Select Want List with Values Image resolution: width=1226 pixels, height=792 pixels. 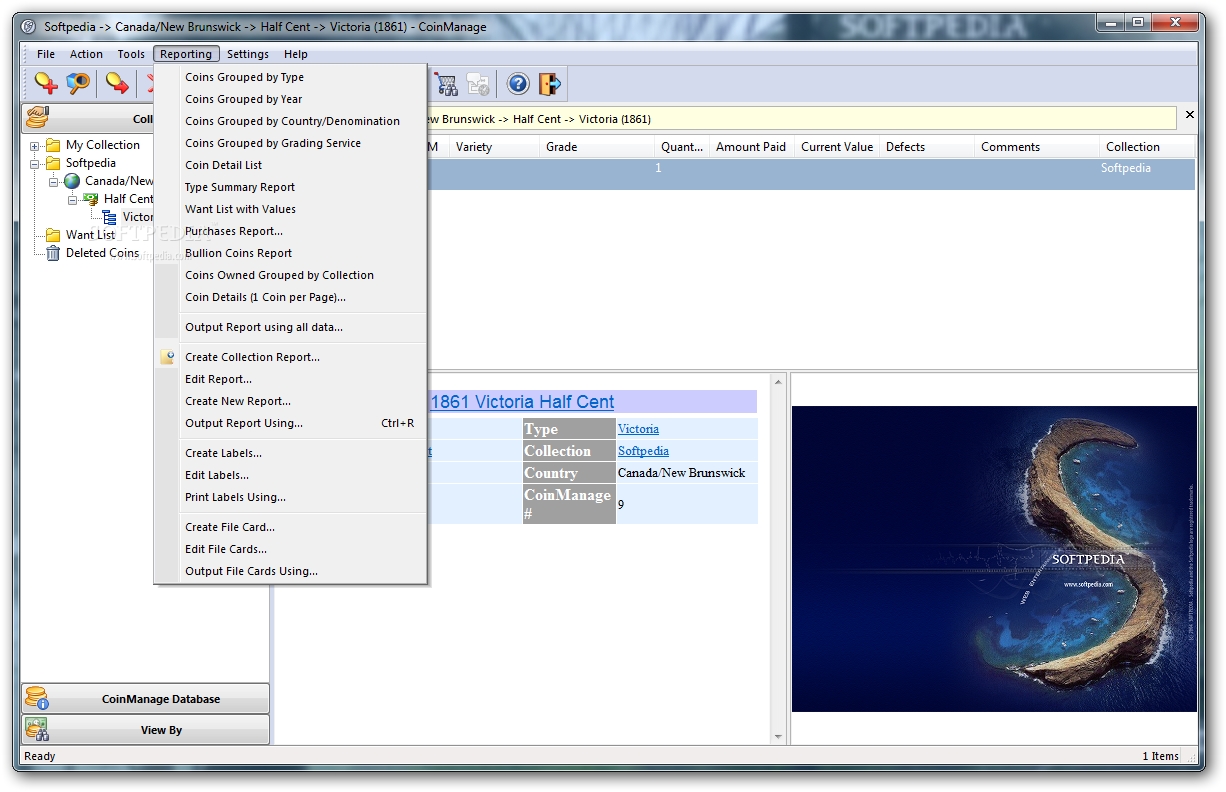[x=291, y=209]
